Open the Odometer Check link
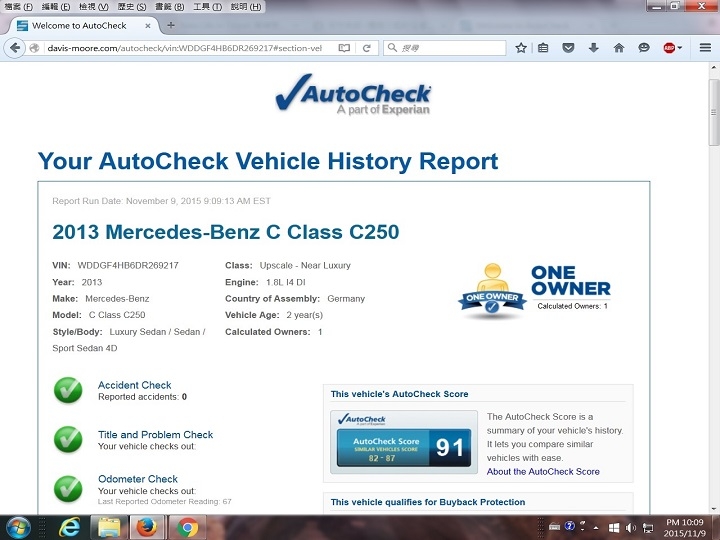Viewport: 720px width, 540px height. click(x=138, y=478)
